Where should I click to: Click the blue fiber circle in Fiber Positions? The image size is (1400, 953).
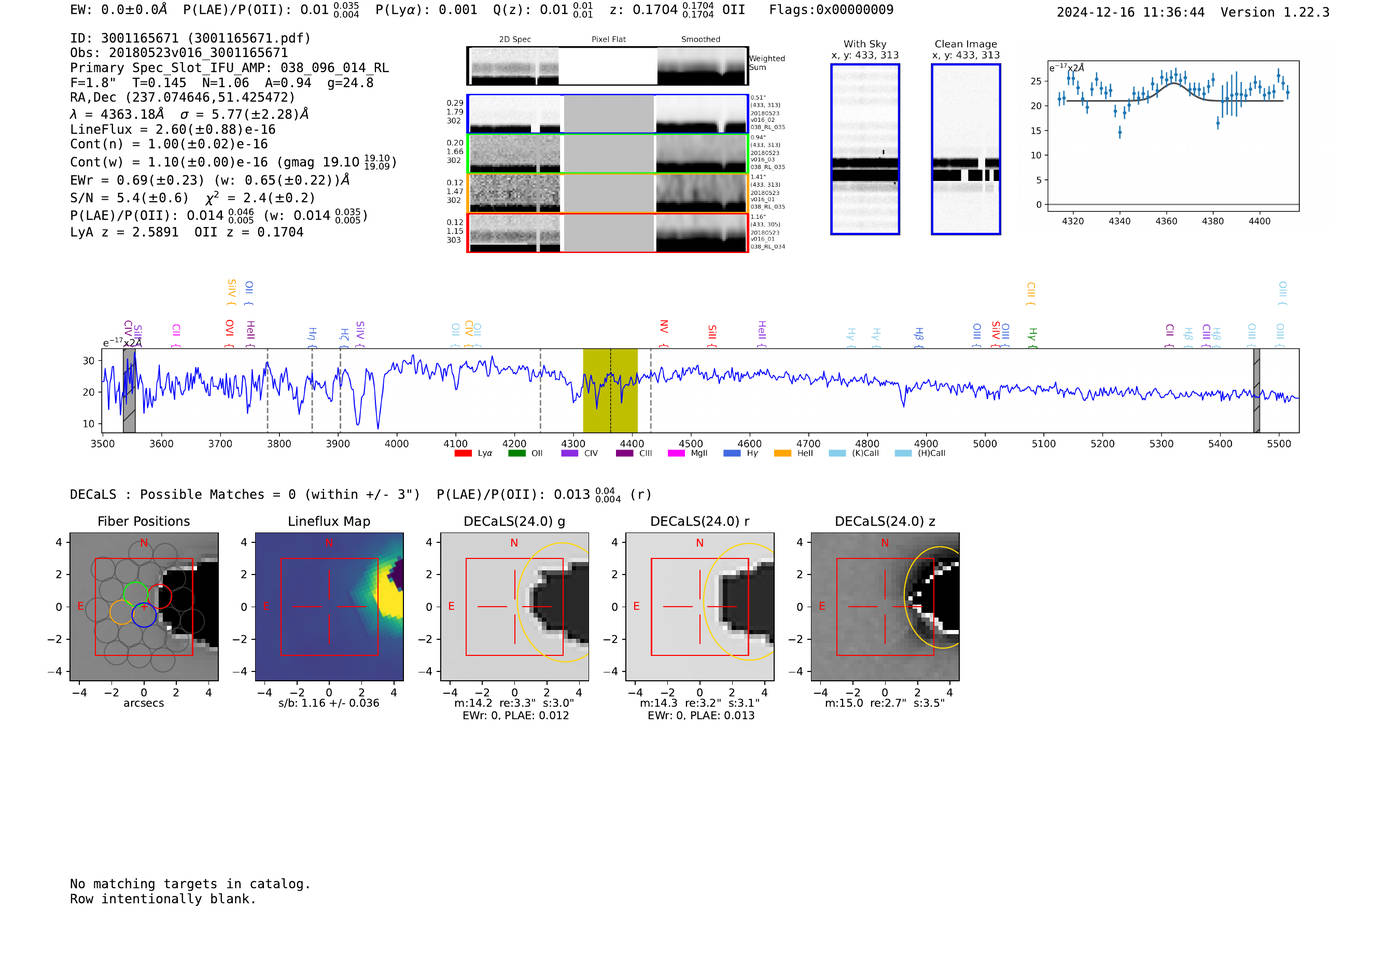144,614
